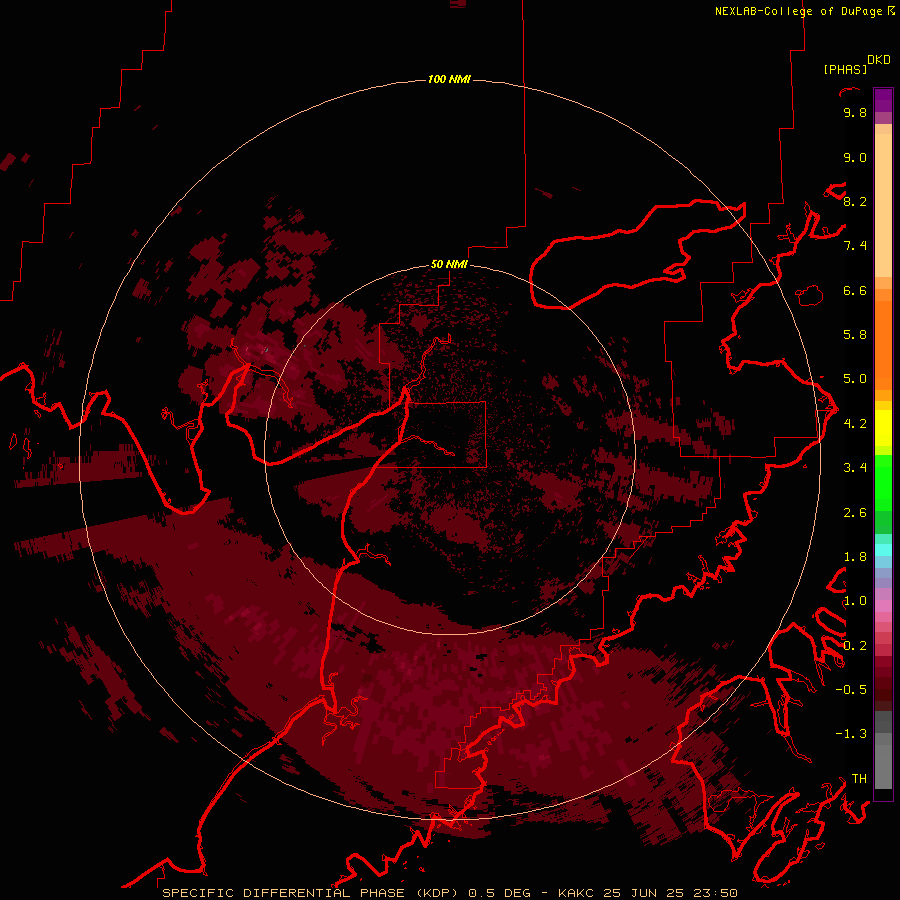Click the SPECIFIC DIFFERENTIAL PHASE (KDP) caption
This screenshot has height=900, width=900.
click(x=311, y=893)
